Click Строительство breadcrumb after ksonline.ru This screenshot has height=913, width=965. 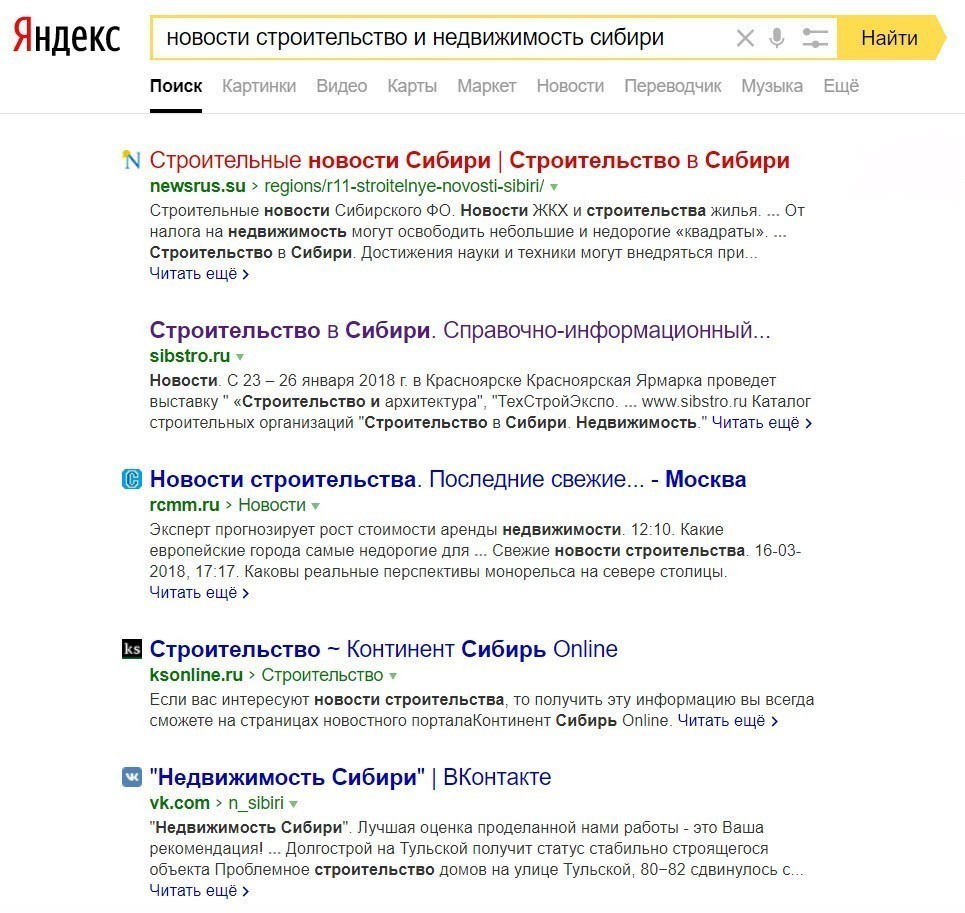[x=322, y=675]
